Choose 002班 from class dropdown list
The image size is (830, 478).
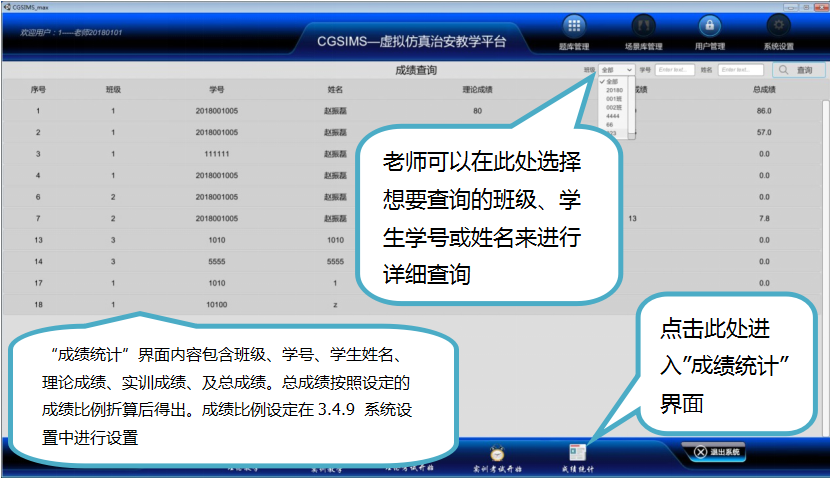pos(614,108)
